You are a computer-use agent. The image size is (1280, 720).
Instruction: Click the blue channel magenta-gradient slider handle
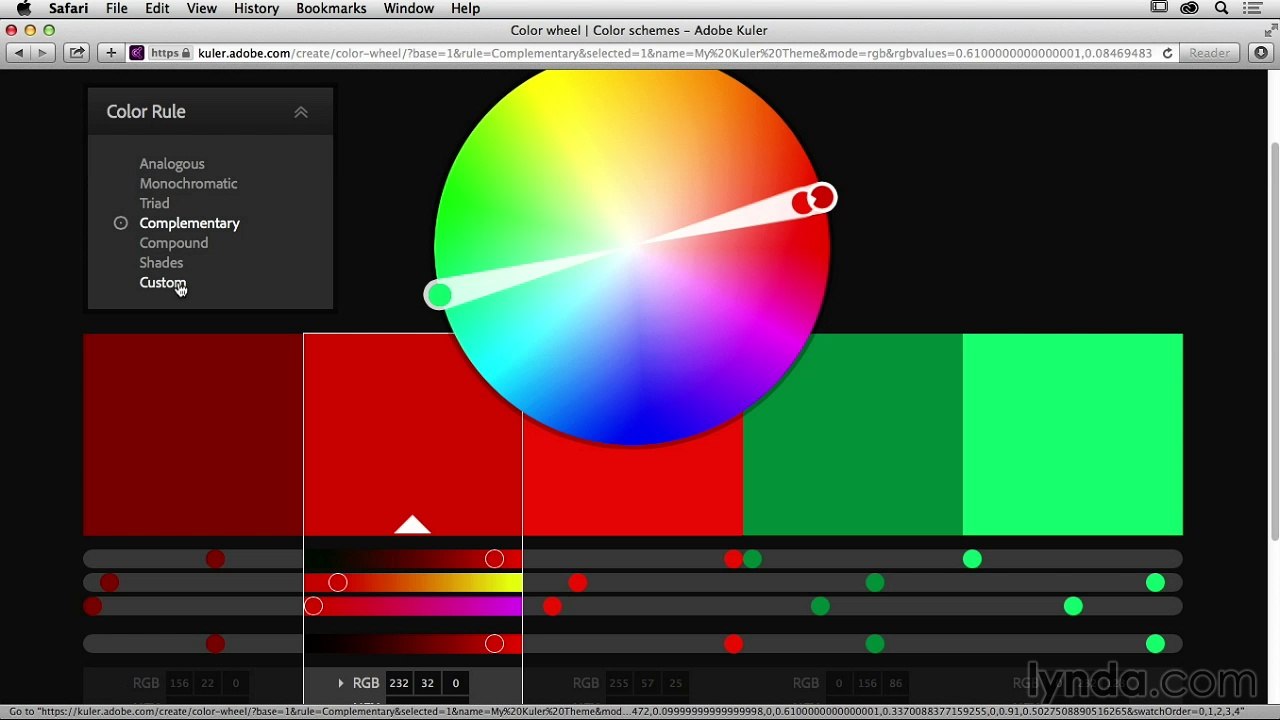tap(313, 606)
